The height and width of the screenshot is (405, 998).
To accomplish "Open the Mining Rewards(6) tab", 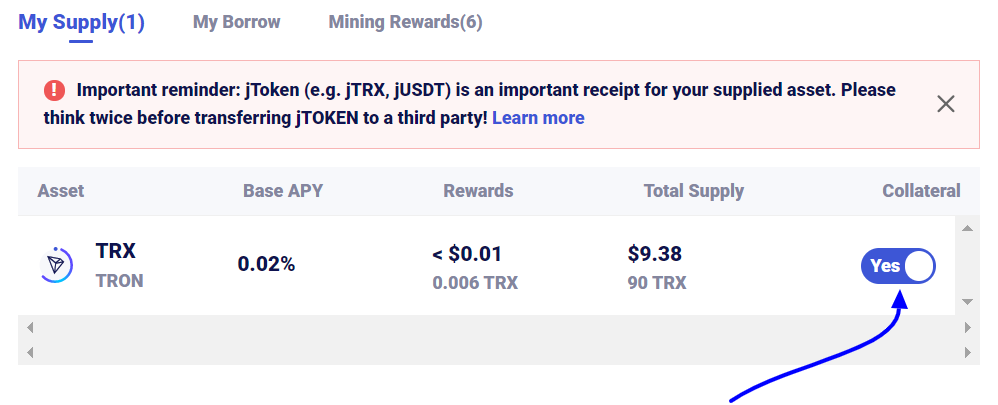I will [x=405, y=22].
